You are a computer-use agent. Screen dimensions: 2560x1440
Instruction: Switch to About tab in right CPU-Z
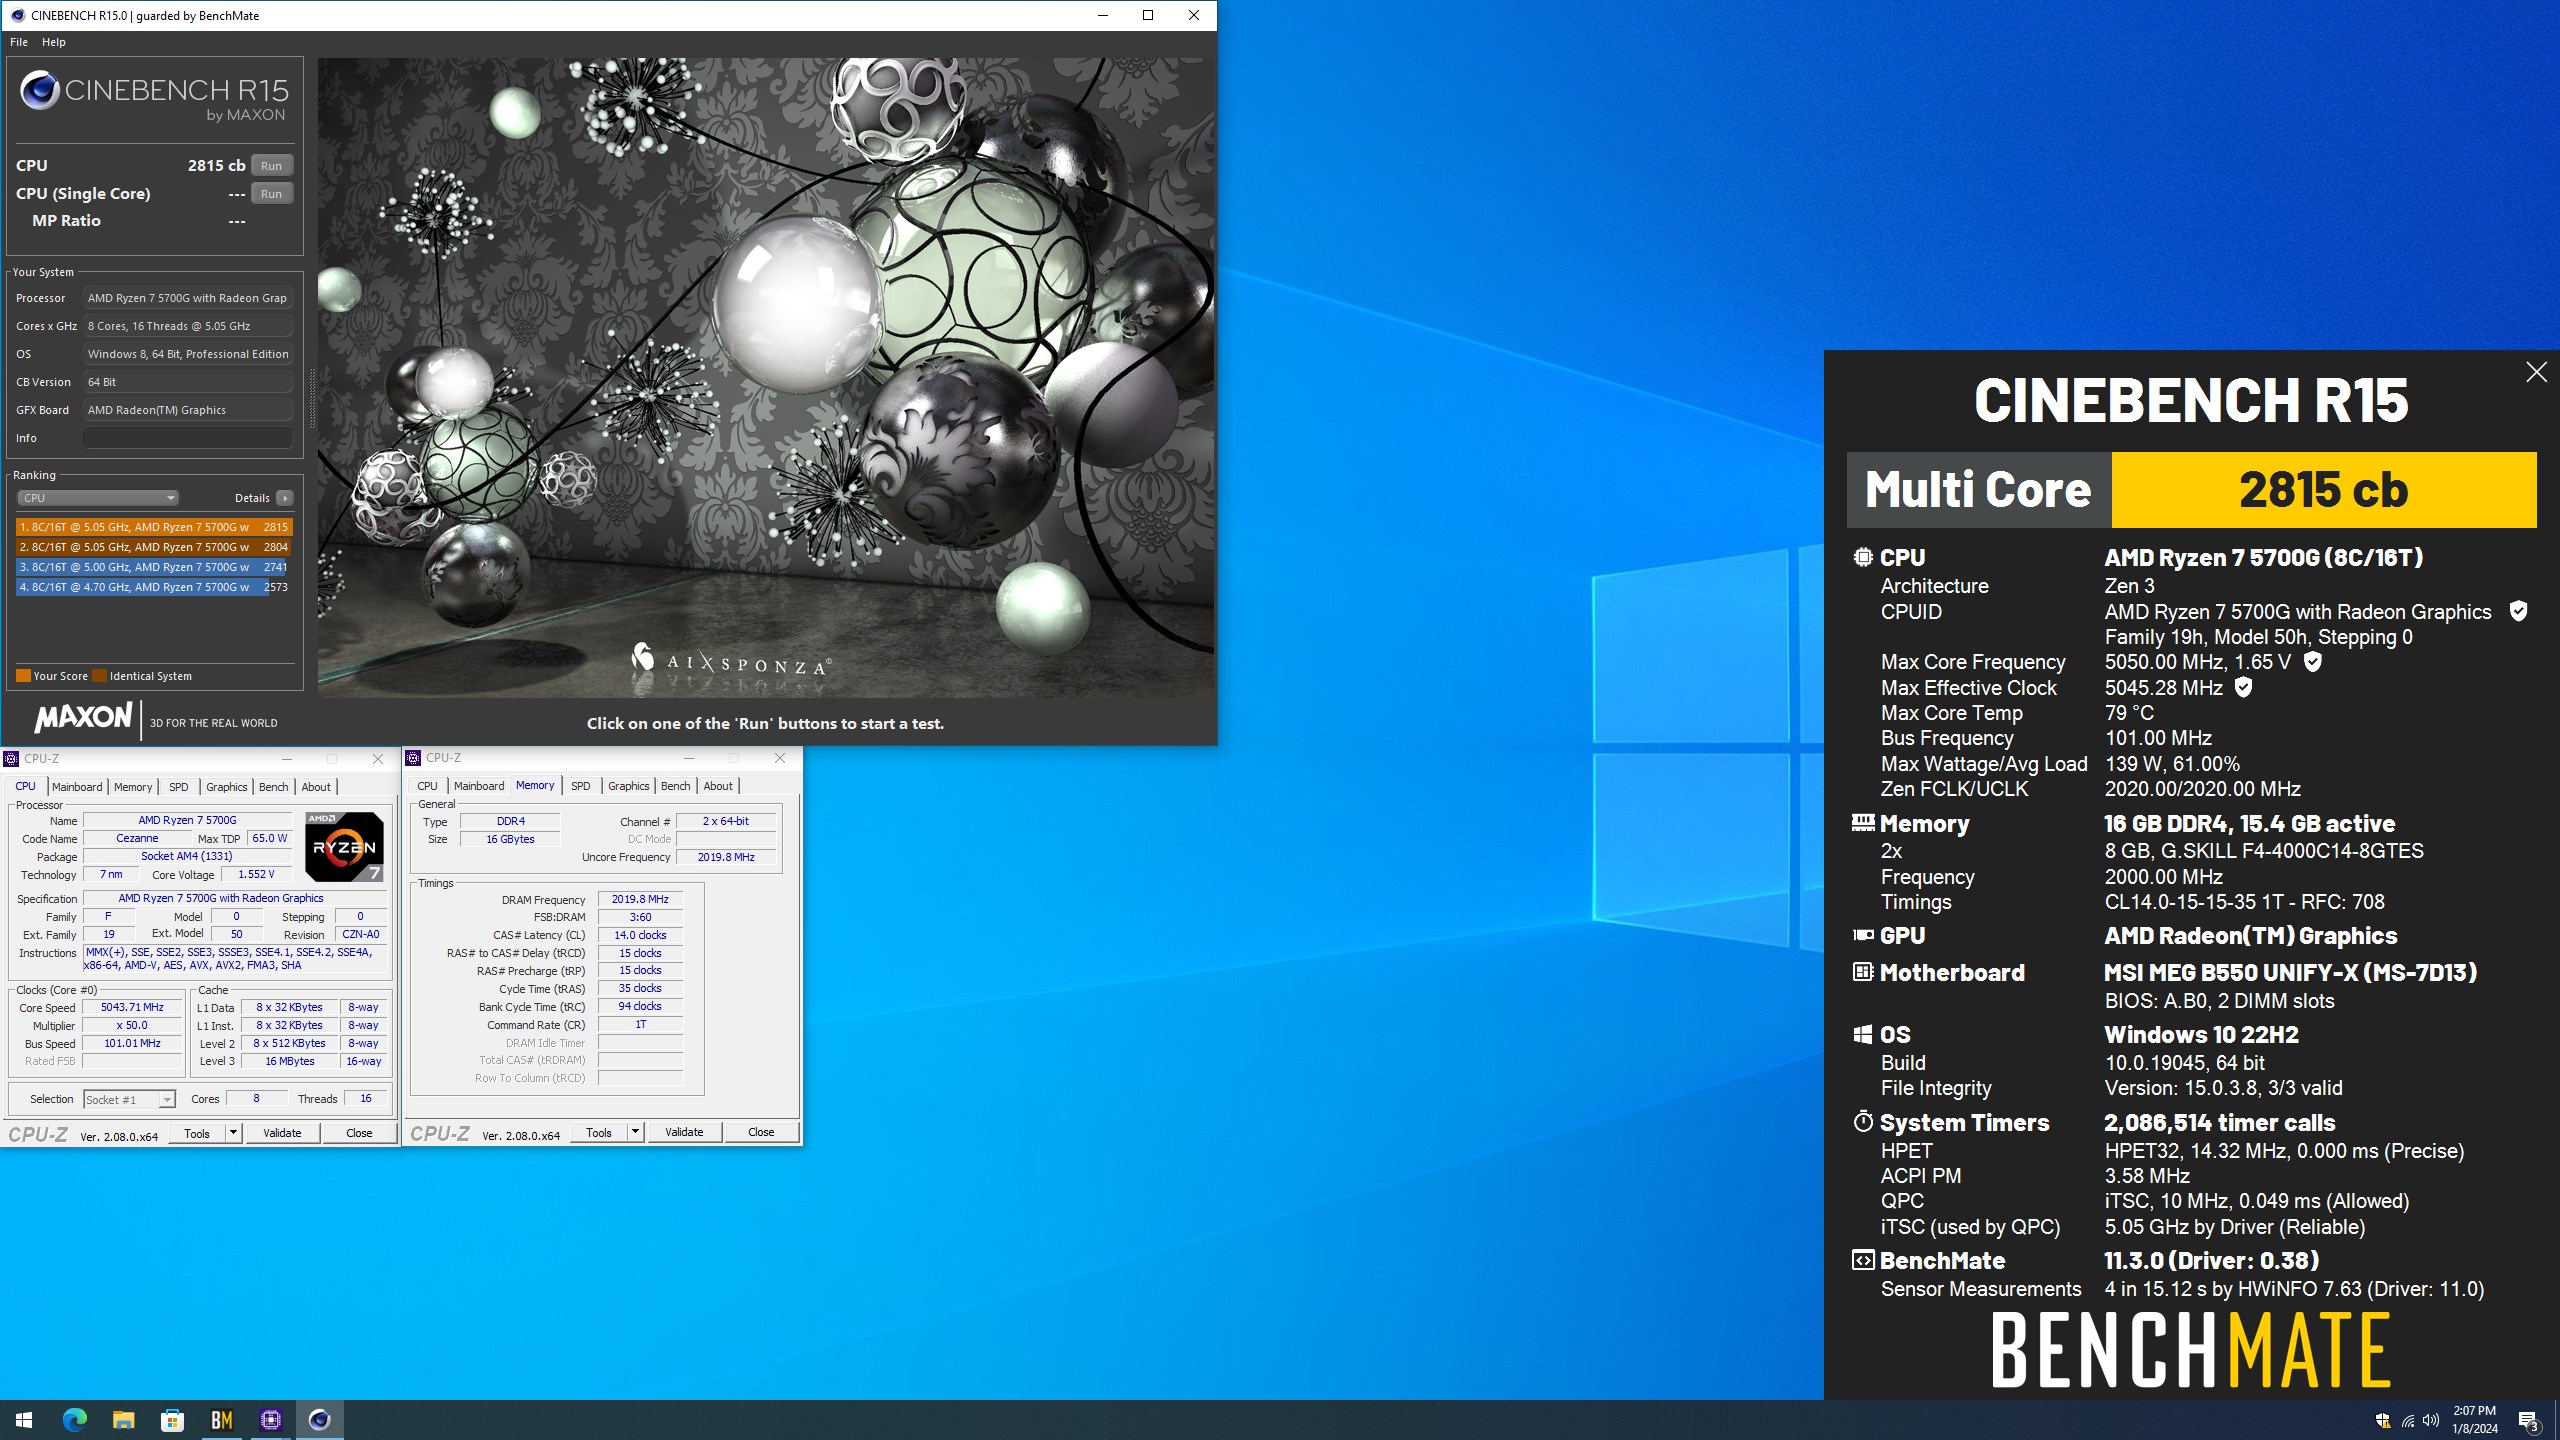pos(718,786)
